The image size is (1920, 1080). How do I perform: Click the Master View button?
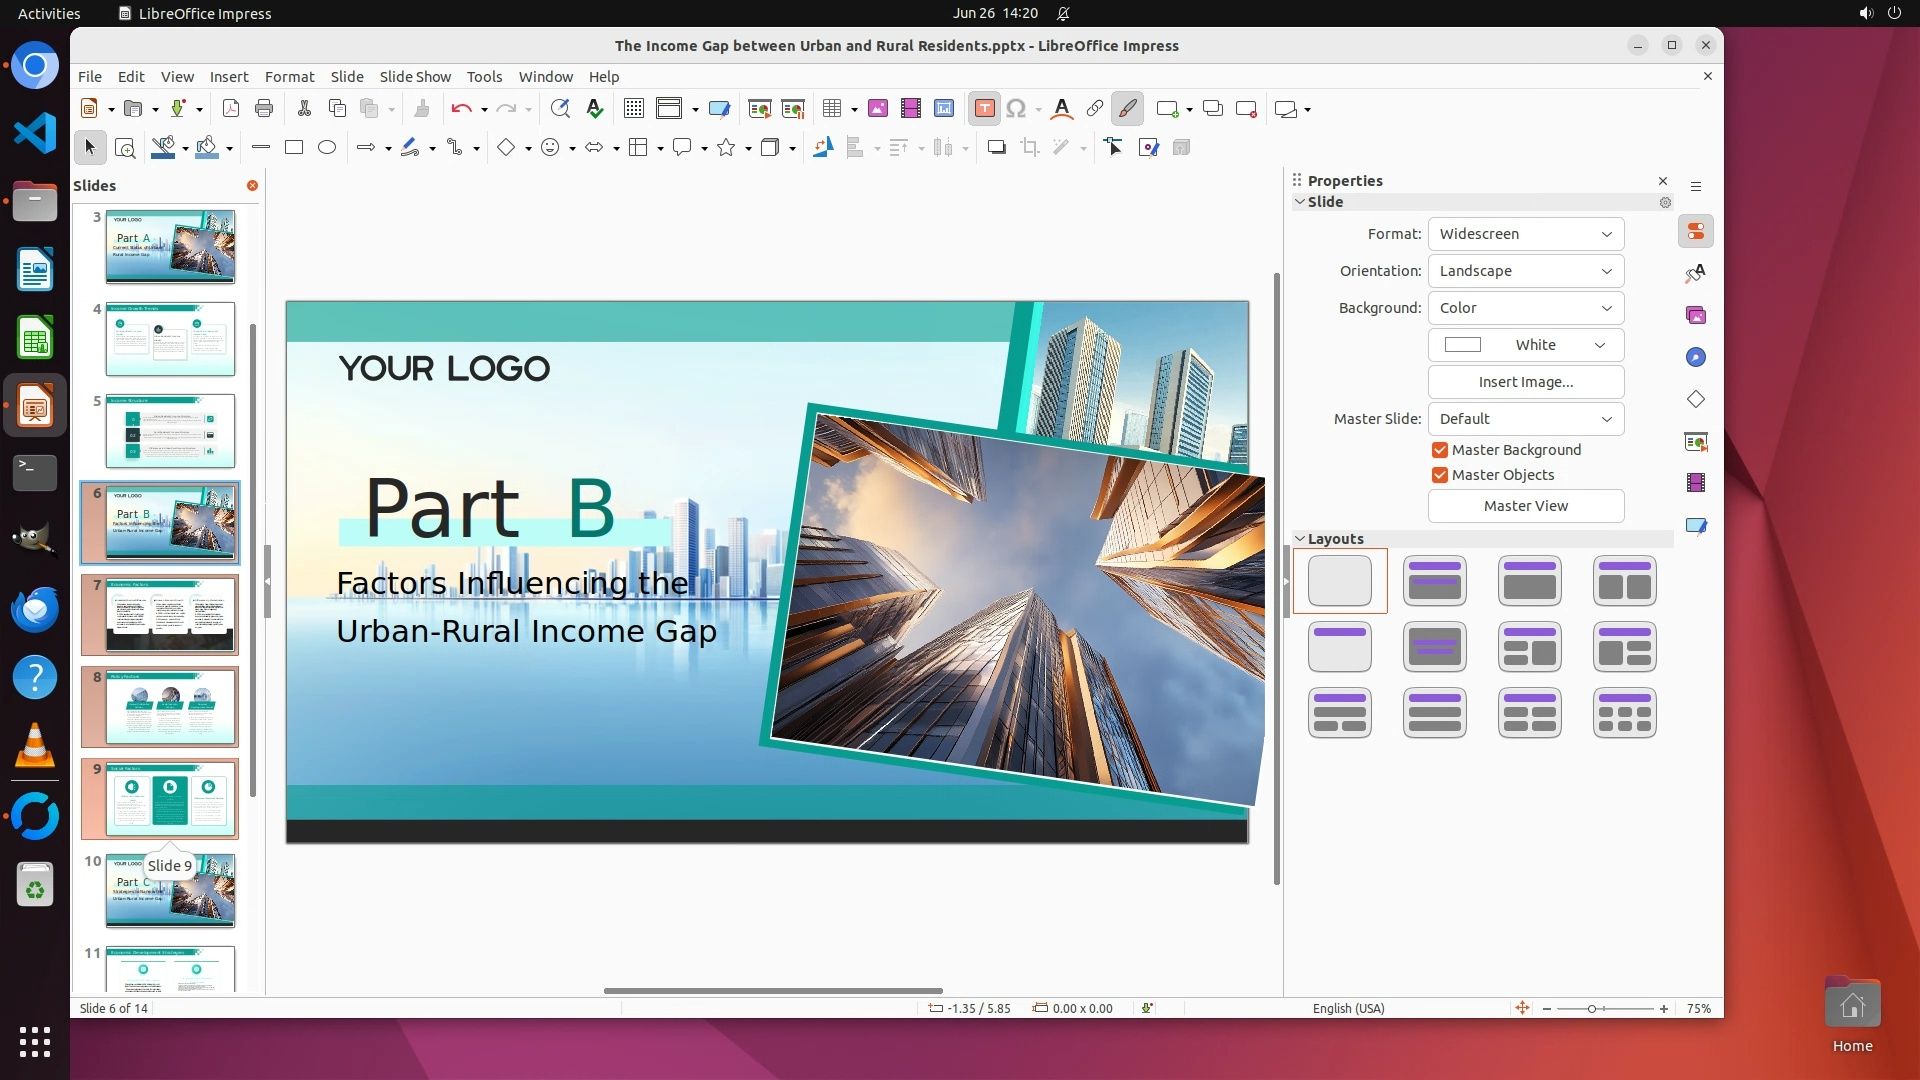tap(1525, 506)
